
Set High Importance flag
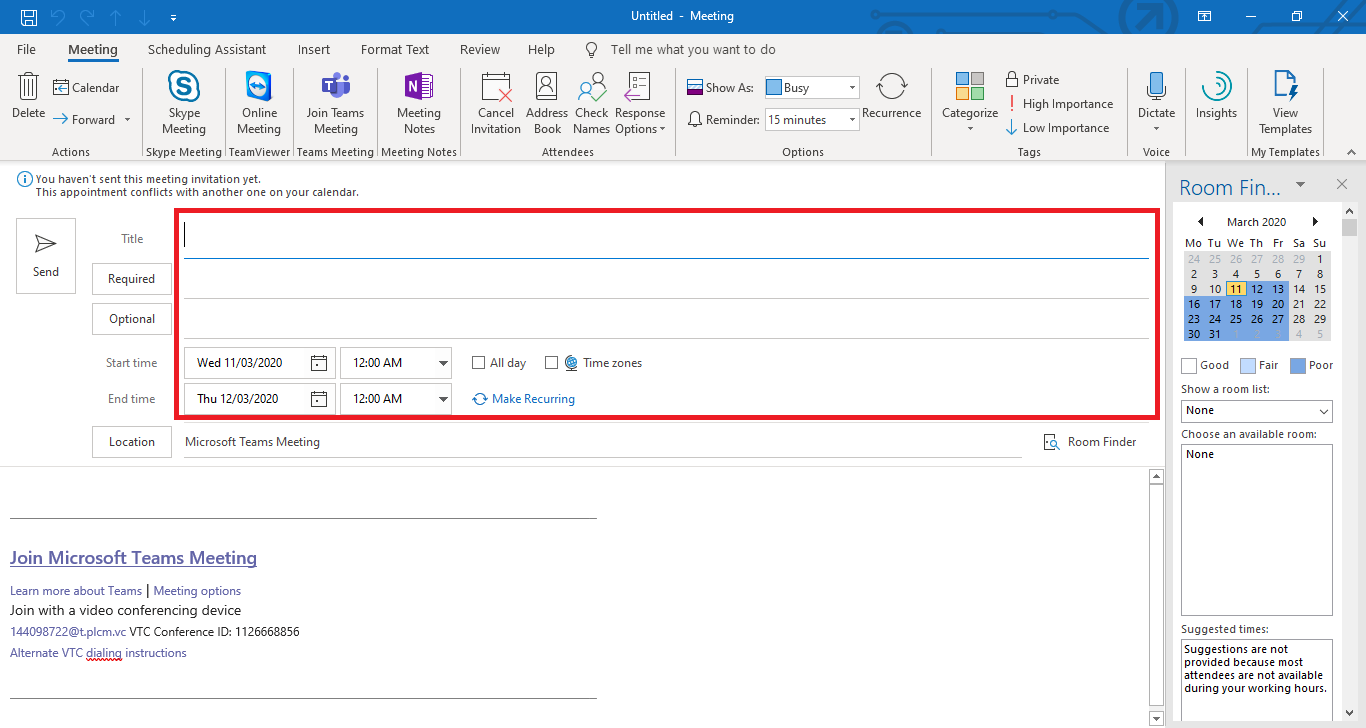click(x=1059, y=104)
